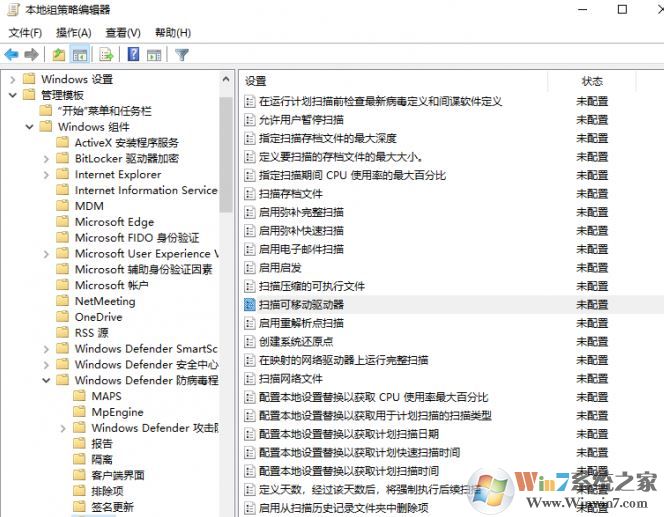Select “开始”菜单和任务栏 tree item
Viewport: 664px width, 517px height.
105,111
